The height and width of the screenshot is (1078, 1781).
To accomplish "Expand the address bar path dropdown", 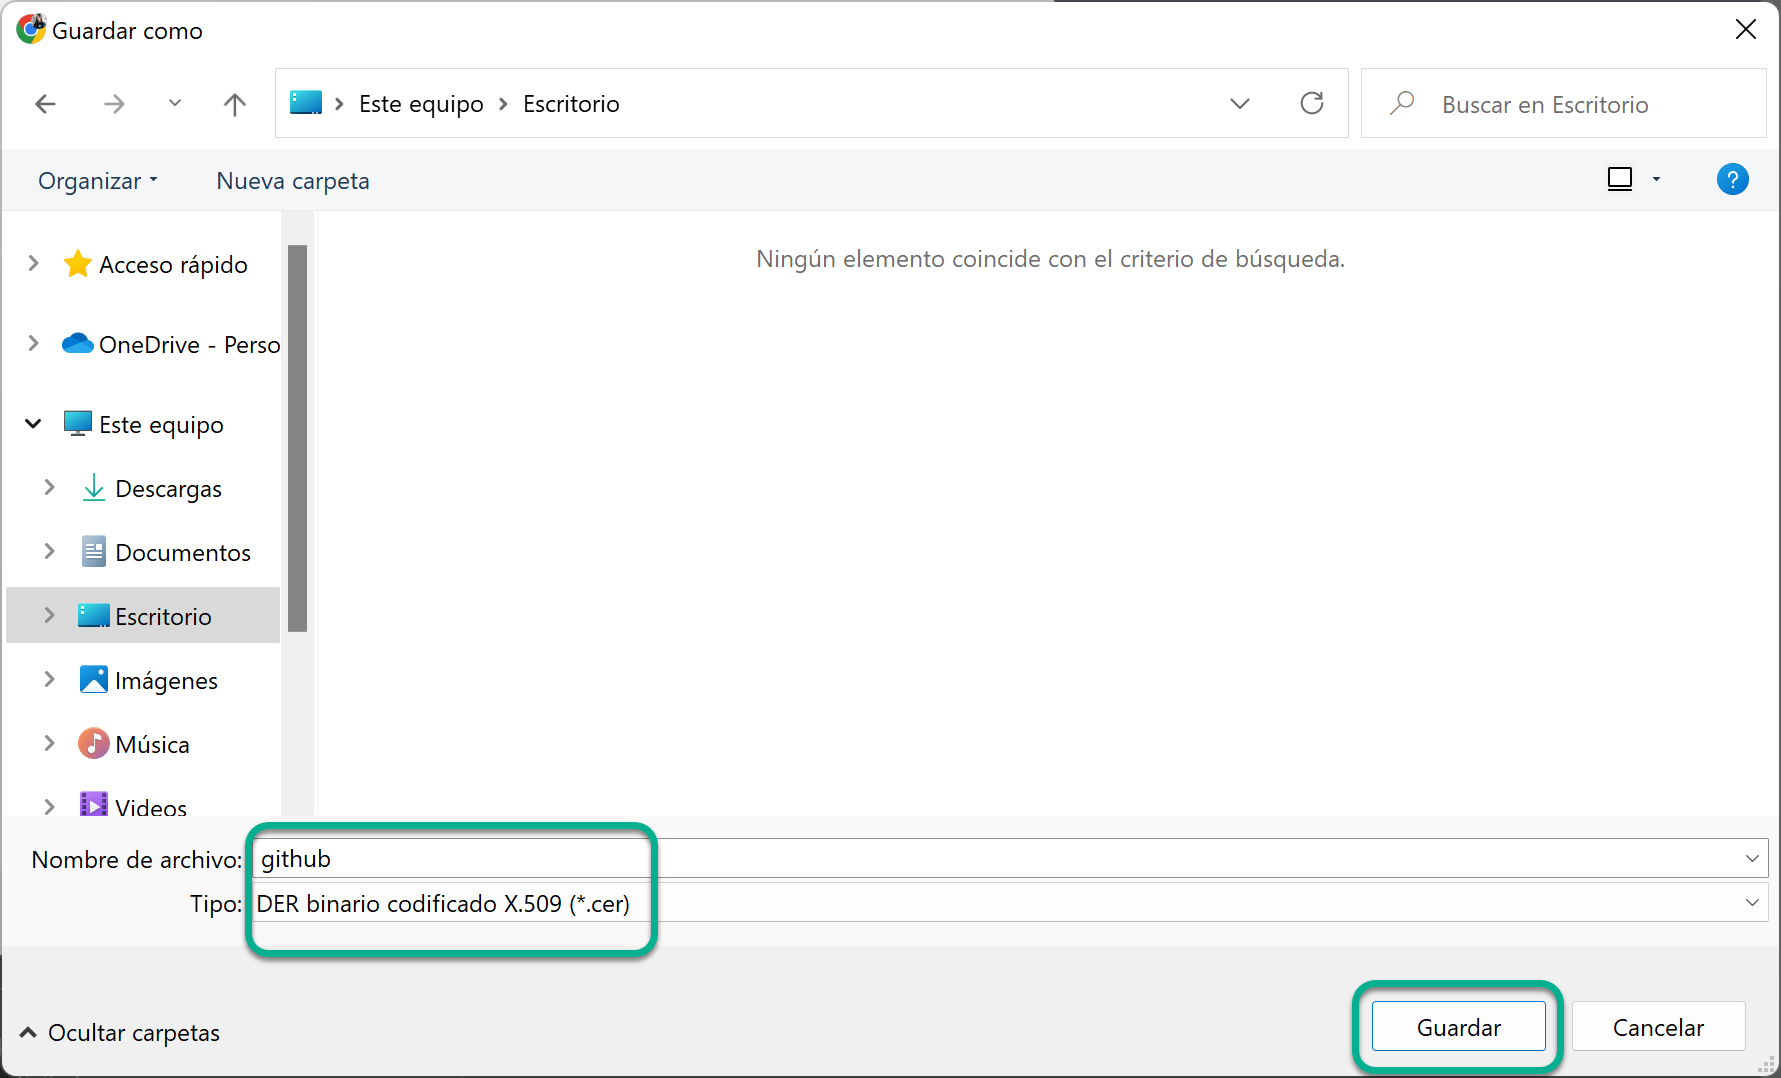I will (x=1240, y=104).
